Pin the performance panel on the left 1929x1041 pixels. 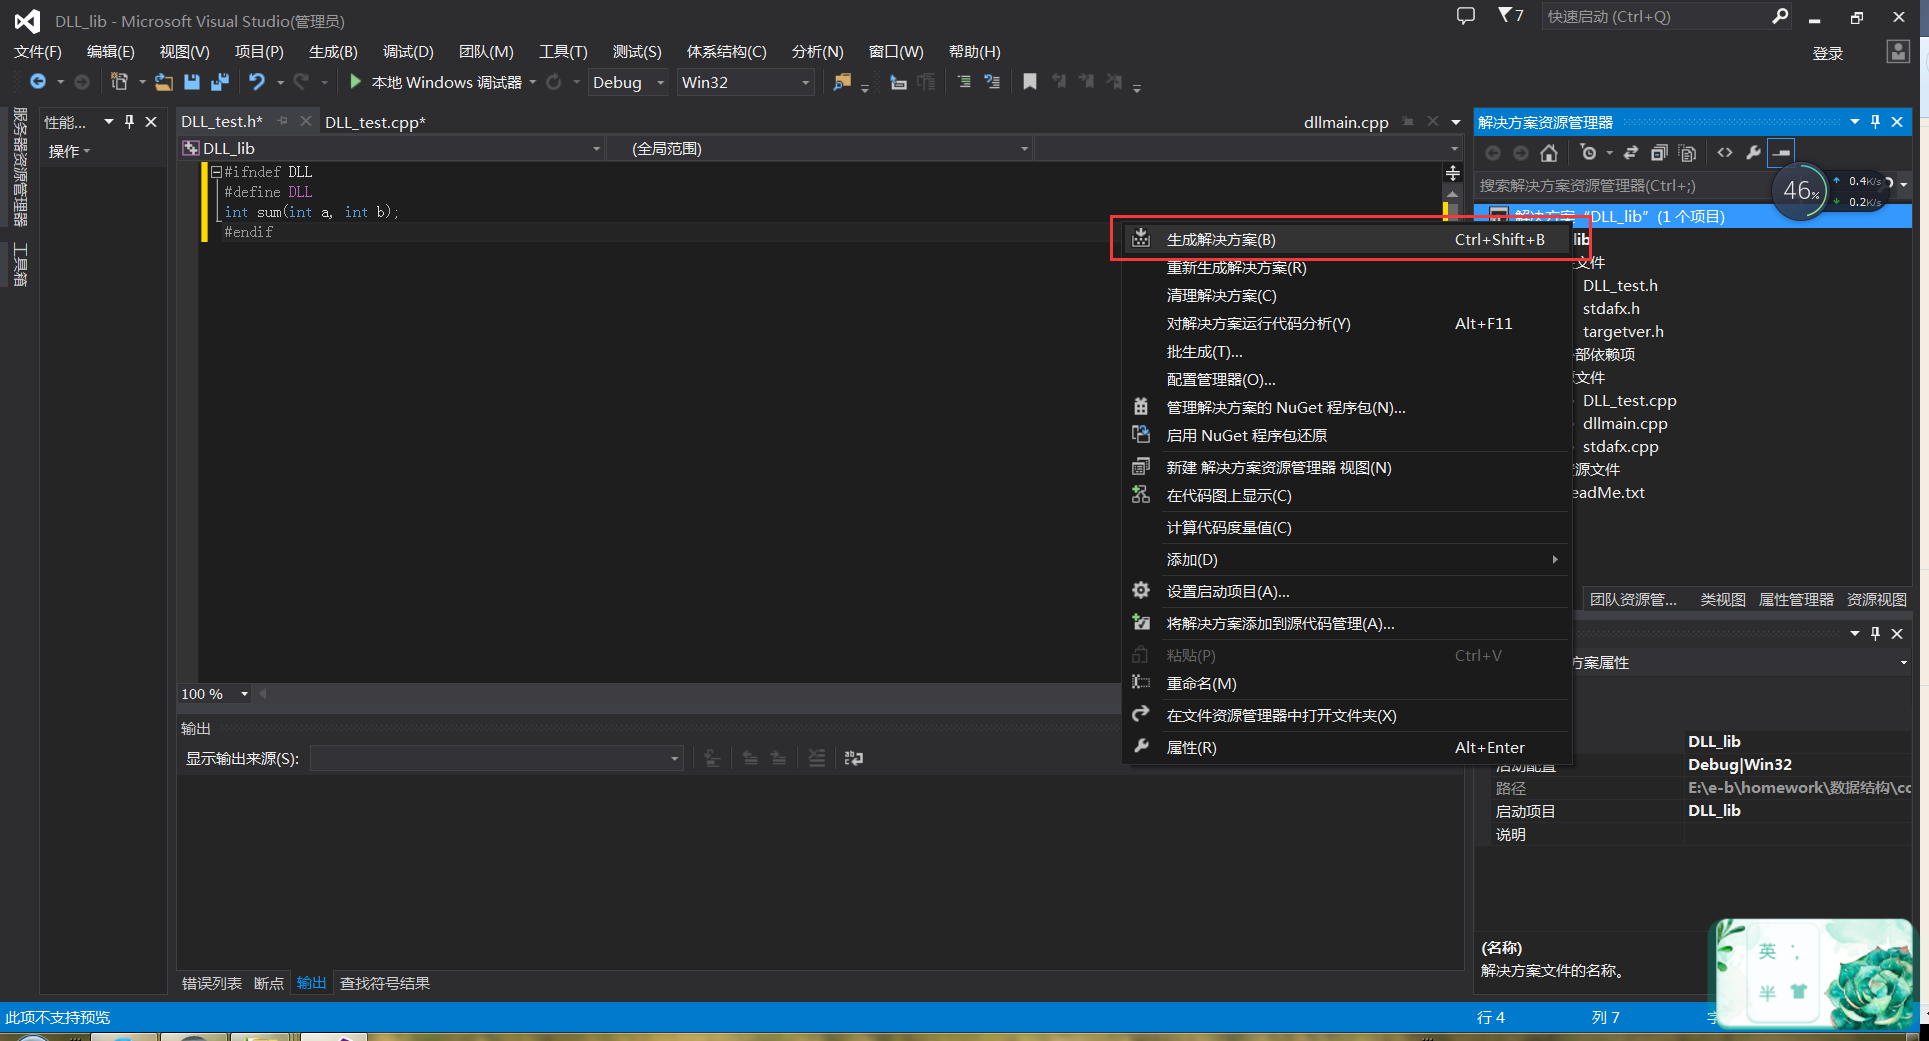point(129,122)
